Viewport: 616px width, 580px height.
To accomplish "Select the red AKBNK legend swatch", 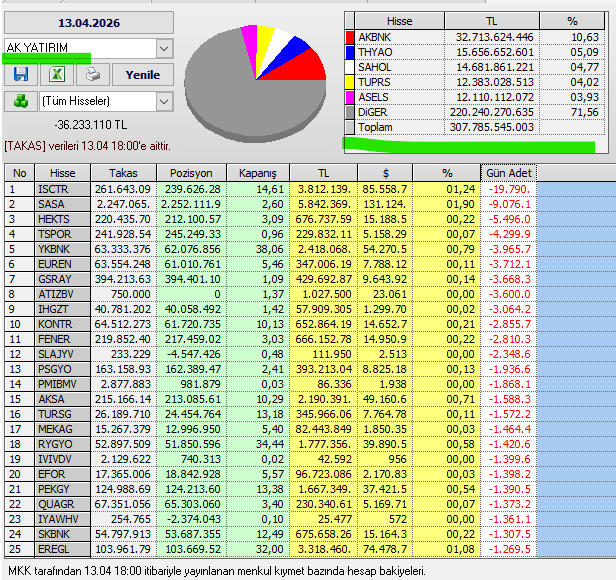I will click(x=350, y=37).
